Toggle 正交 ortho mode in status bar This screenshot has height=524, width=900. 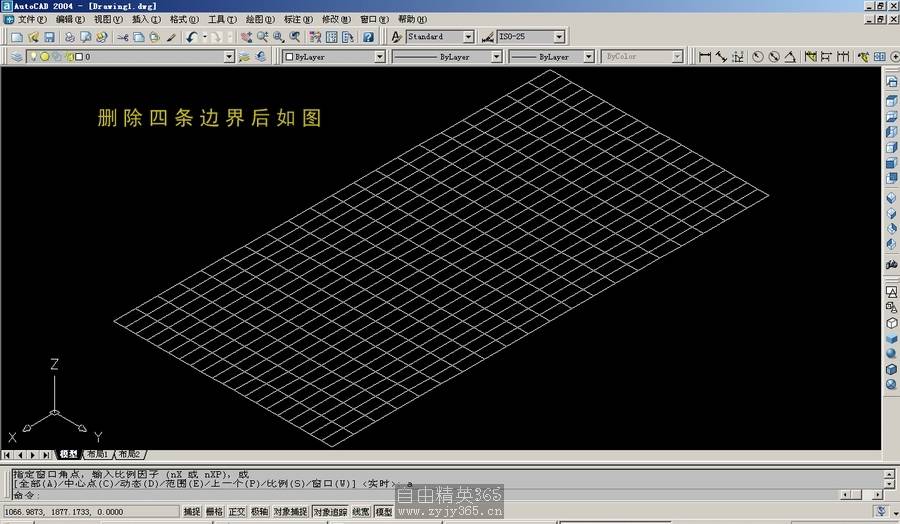[237, 511]
